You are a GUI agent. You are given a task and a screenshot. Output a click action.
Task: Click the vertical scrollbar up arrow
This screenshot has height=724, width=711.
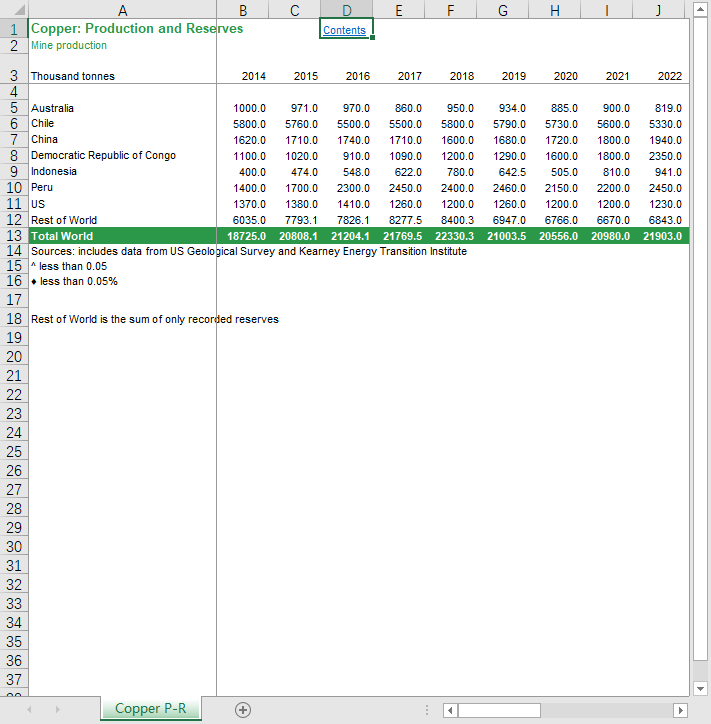click(x=700, y=10)
